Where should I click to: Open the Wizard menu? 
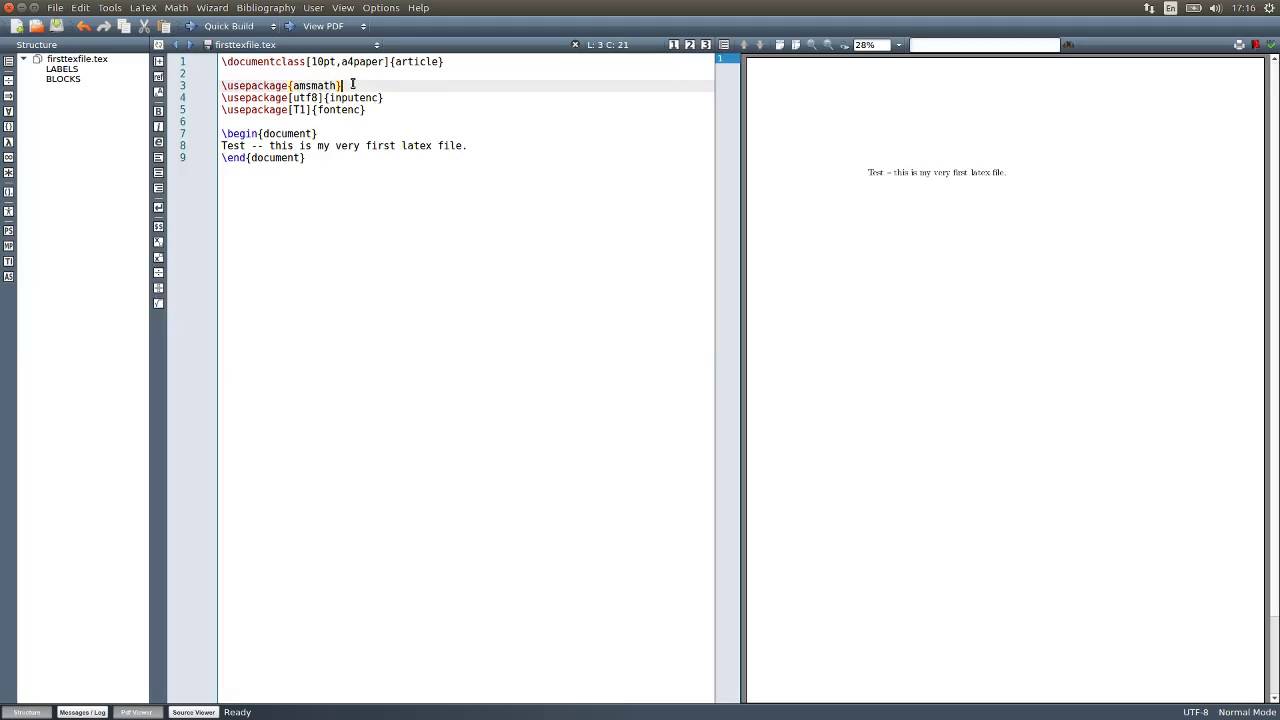(x=212, y=8)
